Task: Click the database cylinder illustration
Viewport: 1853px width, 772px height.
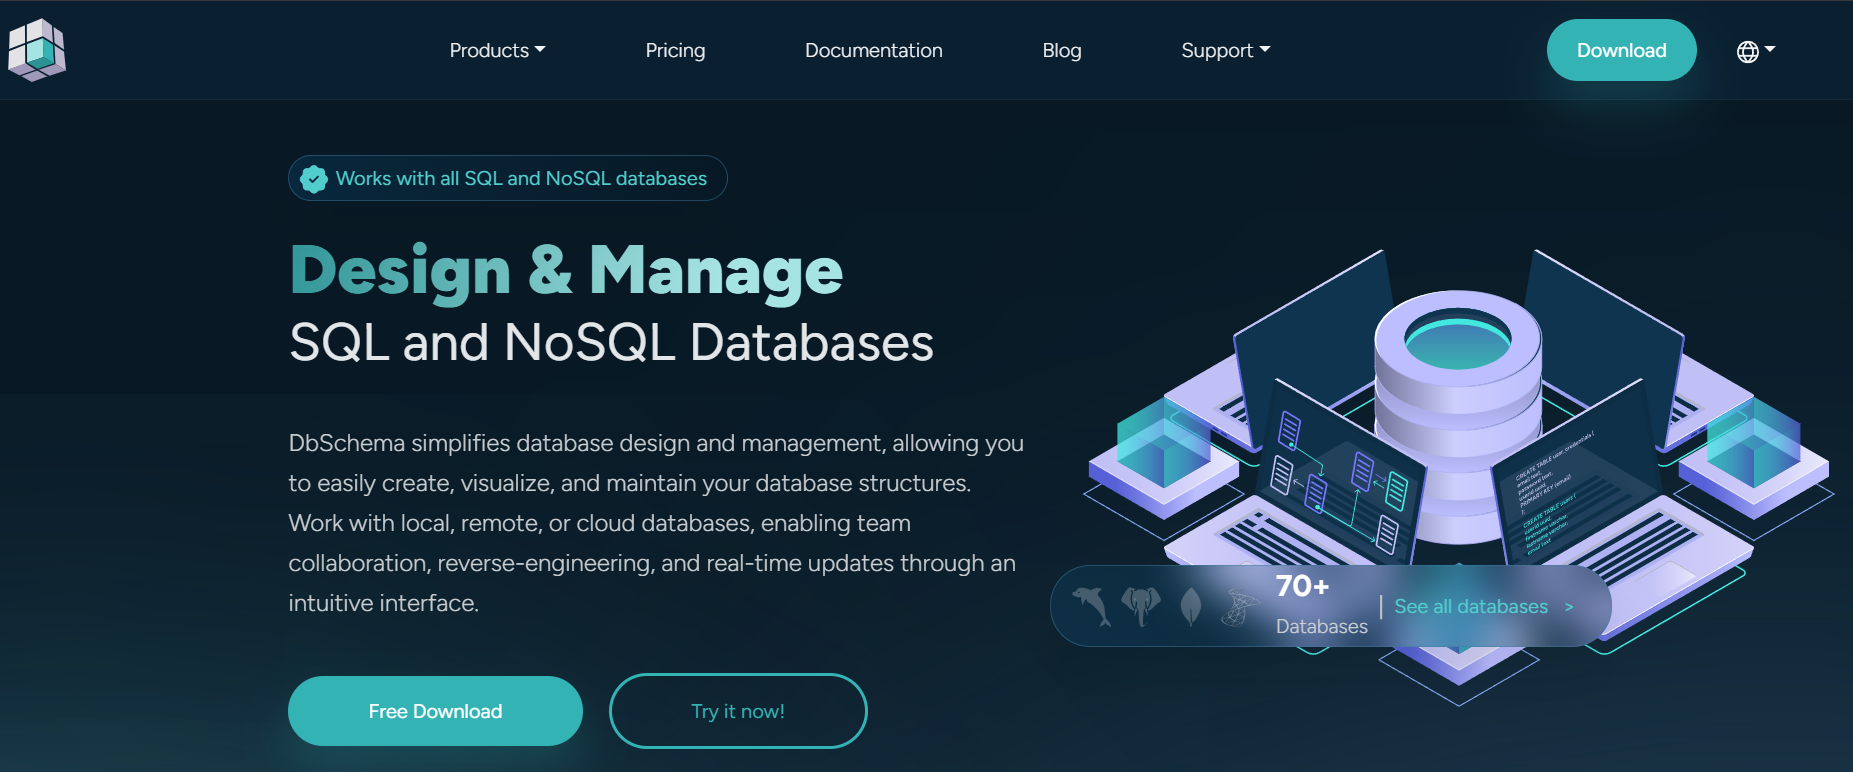Action: coord(1457,415)
